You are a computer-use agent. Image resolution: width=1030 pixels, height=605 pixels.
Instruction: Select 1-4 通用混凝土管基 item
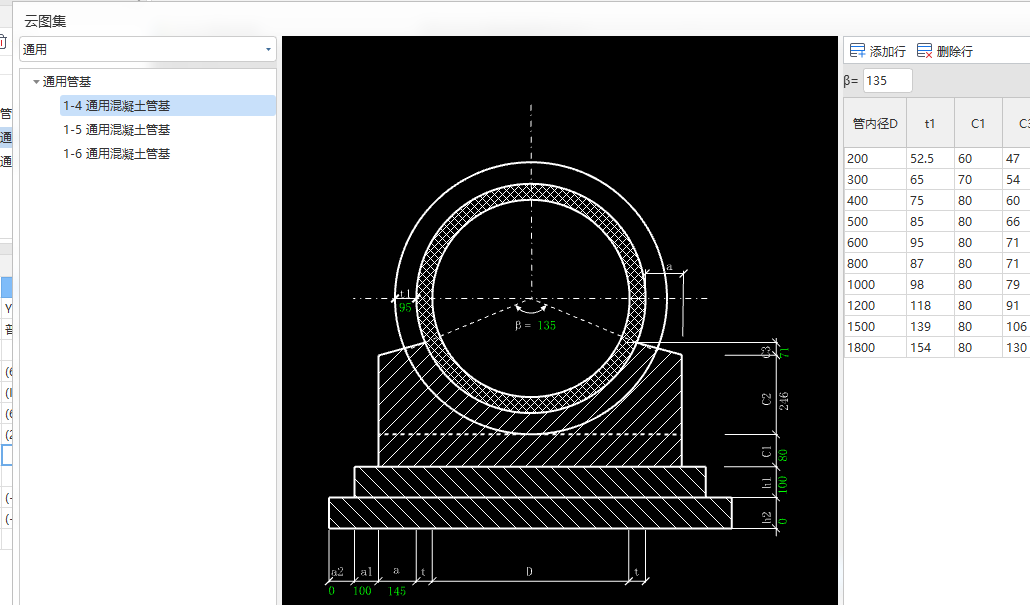168,106
